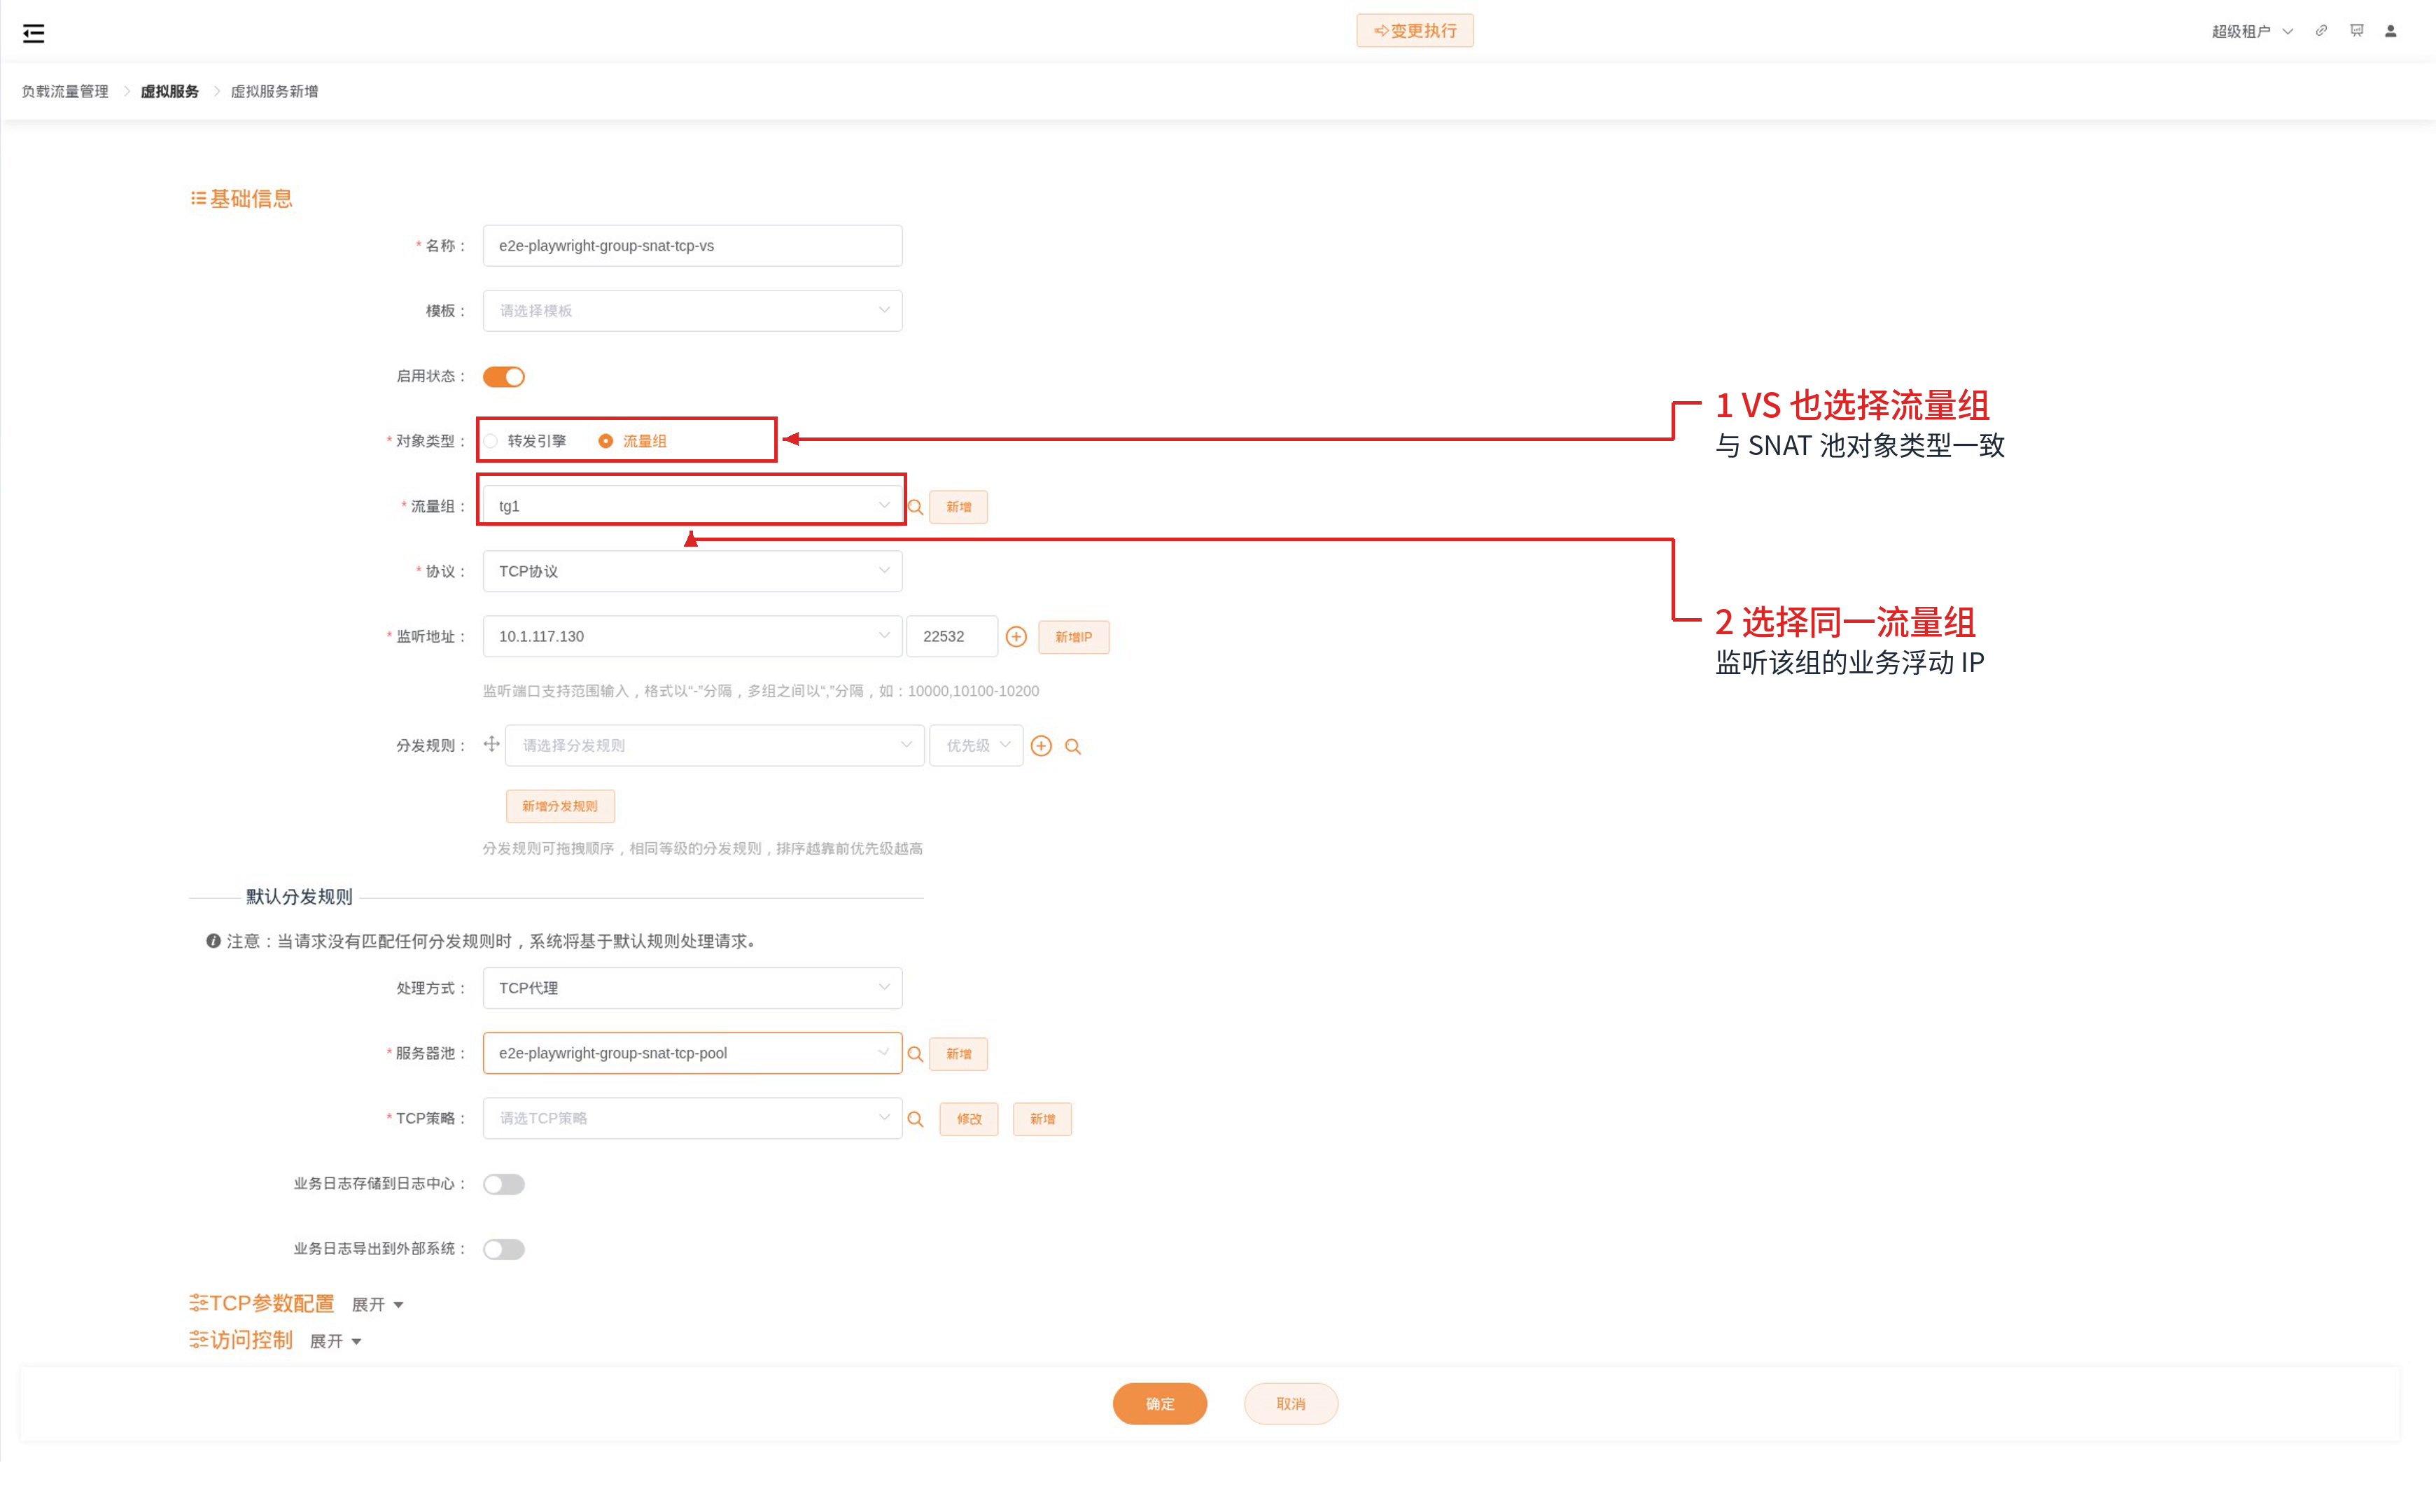This screenshot has width=2436, height=1512.
Task: Click the 取消 button
Action: [x=1291, y=1404]
